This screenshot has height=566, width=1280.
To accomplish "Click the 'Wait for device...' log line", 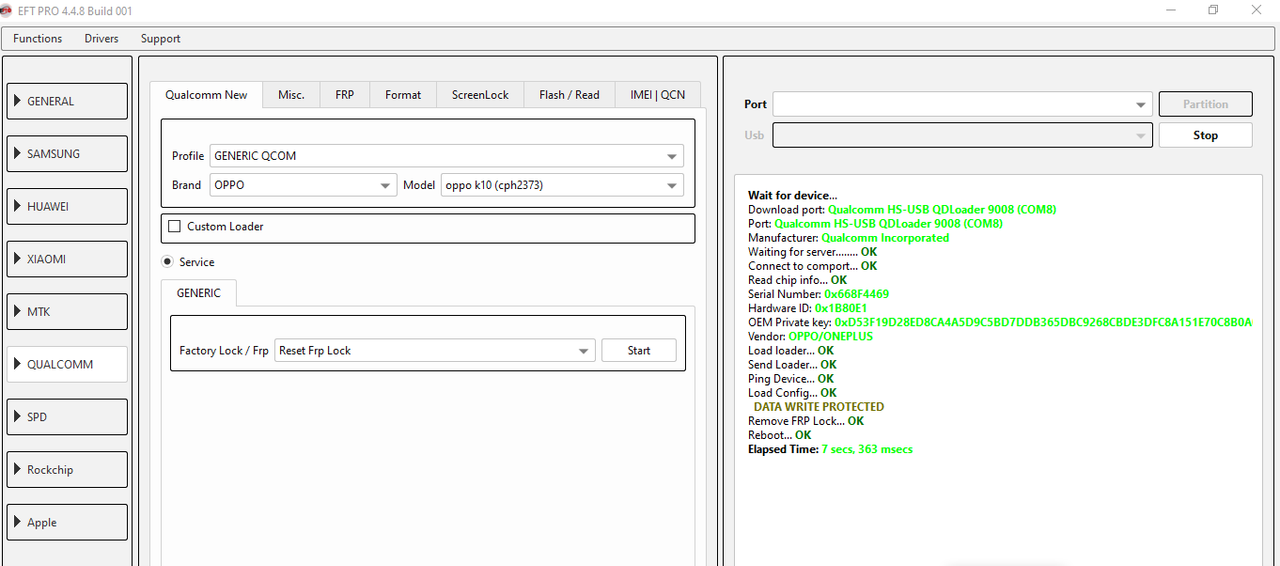I will click(x=793, y=196).
